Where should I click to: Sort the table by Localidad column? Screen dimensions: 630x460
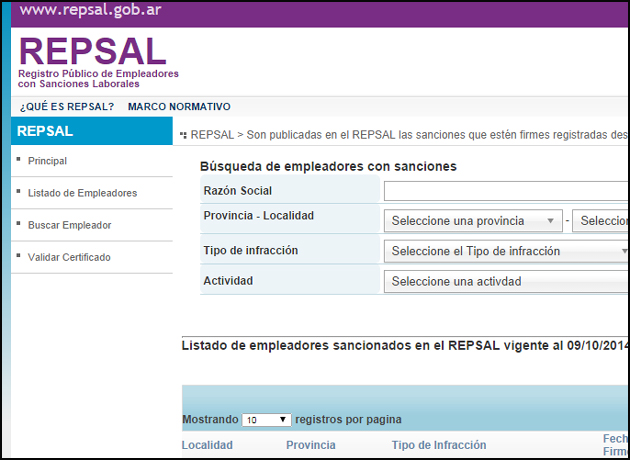tap(207, 445)
